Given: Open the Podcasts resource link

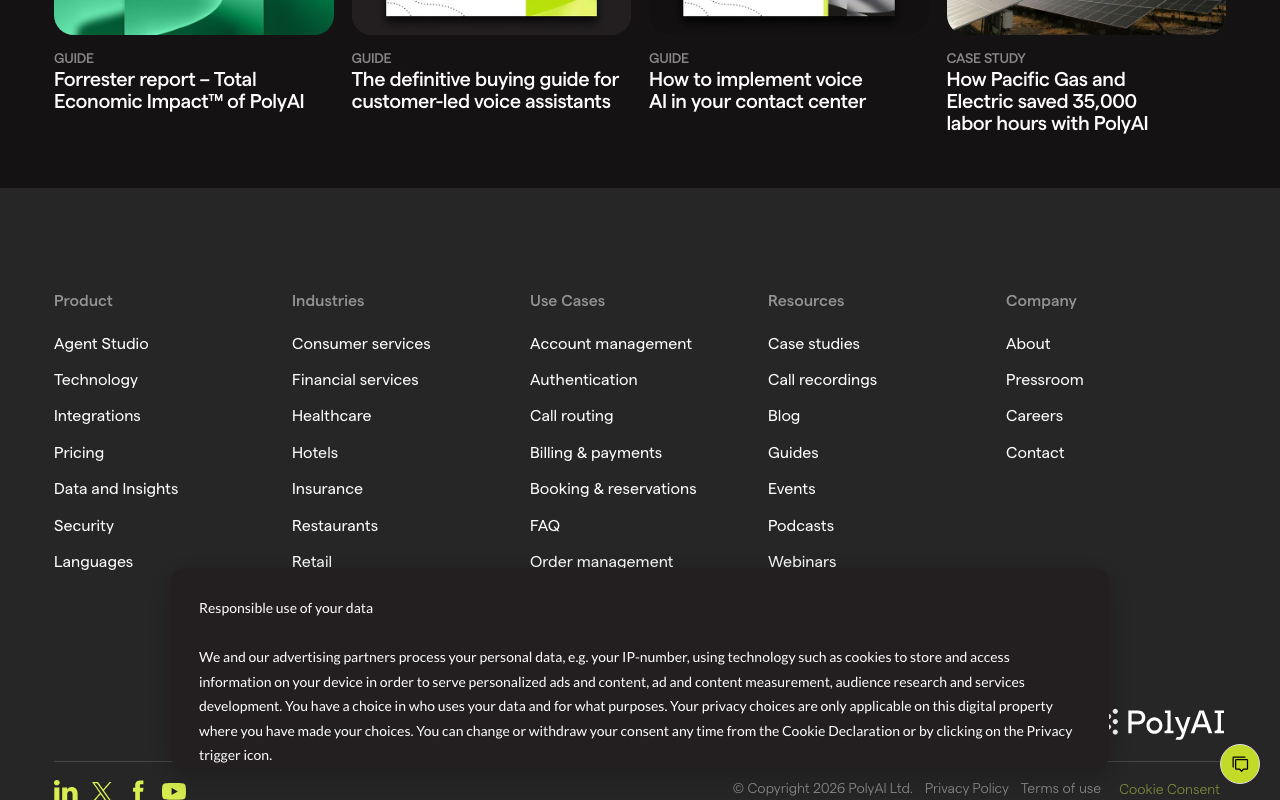Looking at the screenshot, I should pyautogui.click(x=801, y=526).
